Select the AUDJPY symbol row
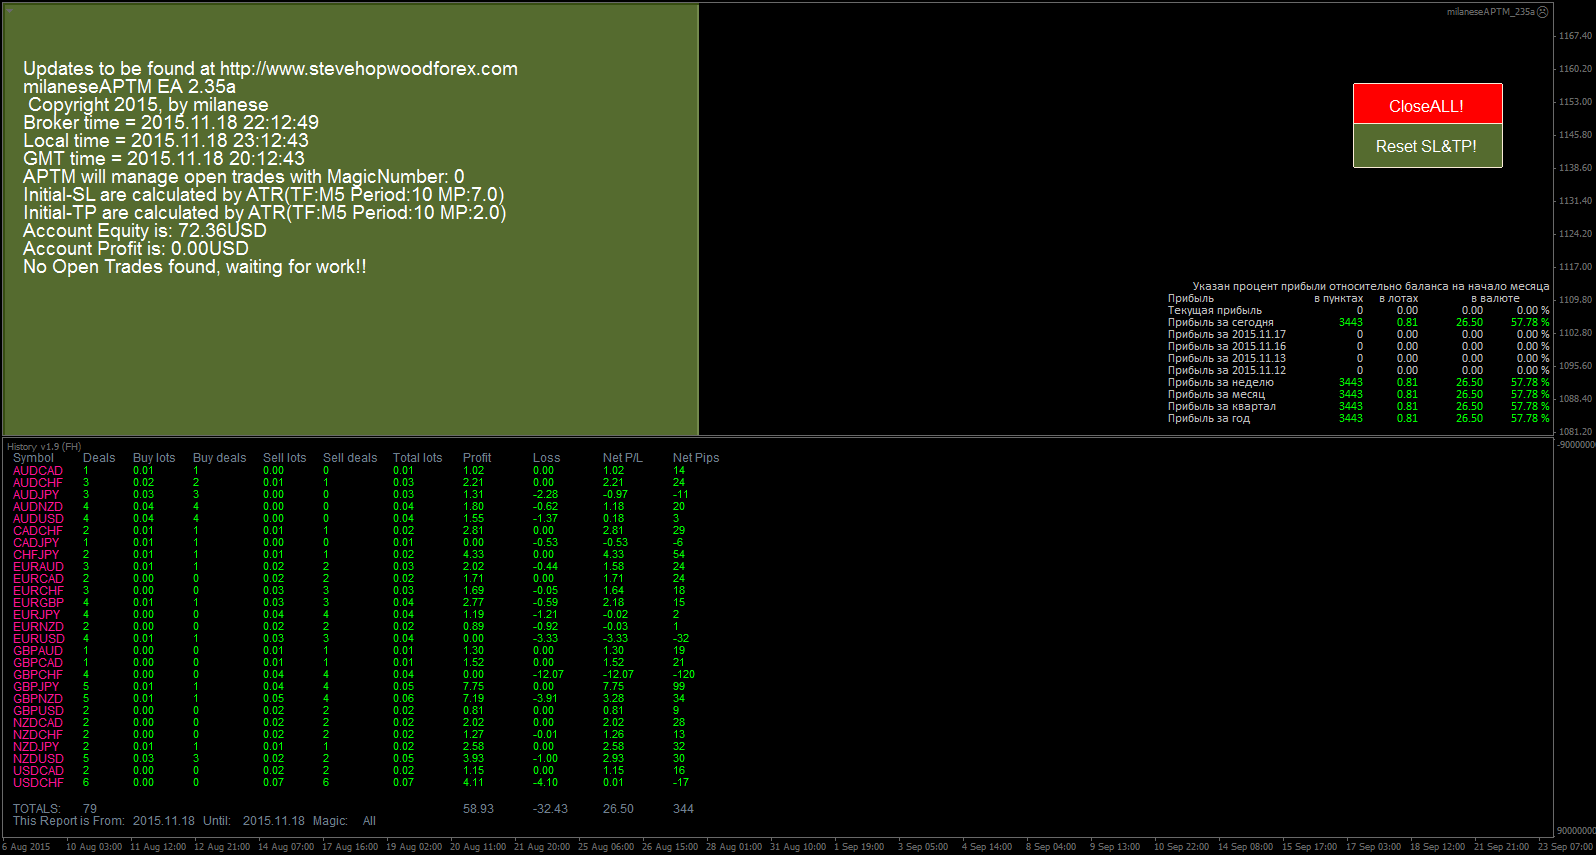The image size is (1596, 855). 350,494
